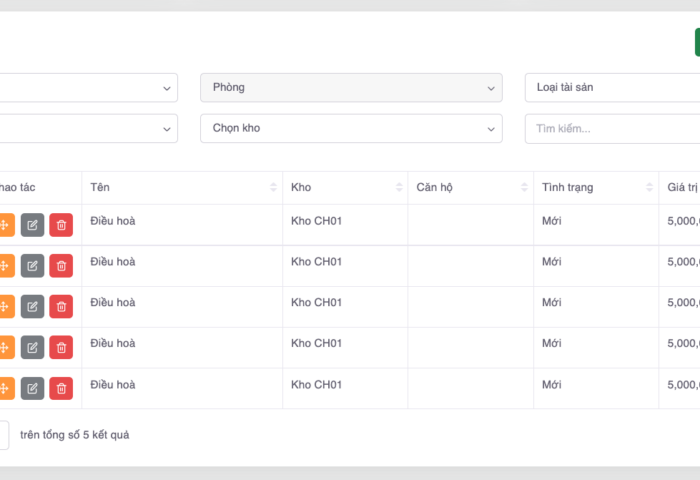Click orange move icon in second row
This screenshot has height=480, width=700.
pos(5,266)
